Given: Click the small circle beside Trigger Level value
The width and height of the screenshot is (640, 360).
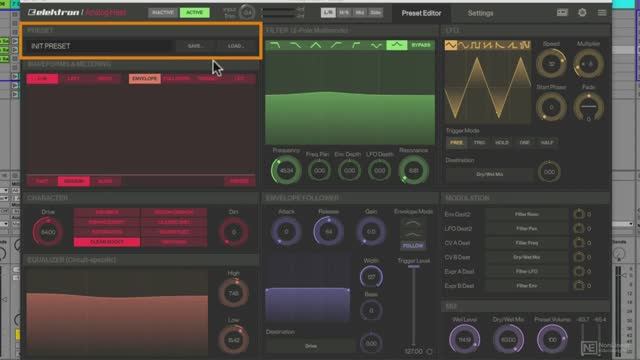Looking at the screenshot, I should click(429, 351).
